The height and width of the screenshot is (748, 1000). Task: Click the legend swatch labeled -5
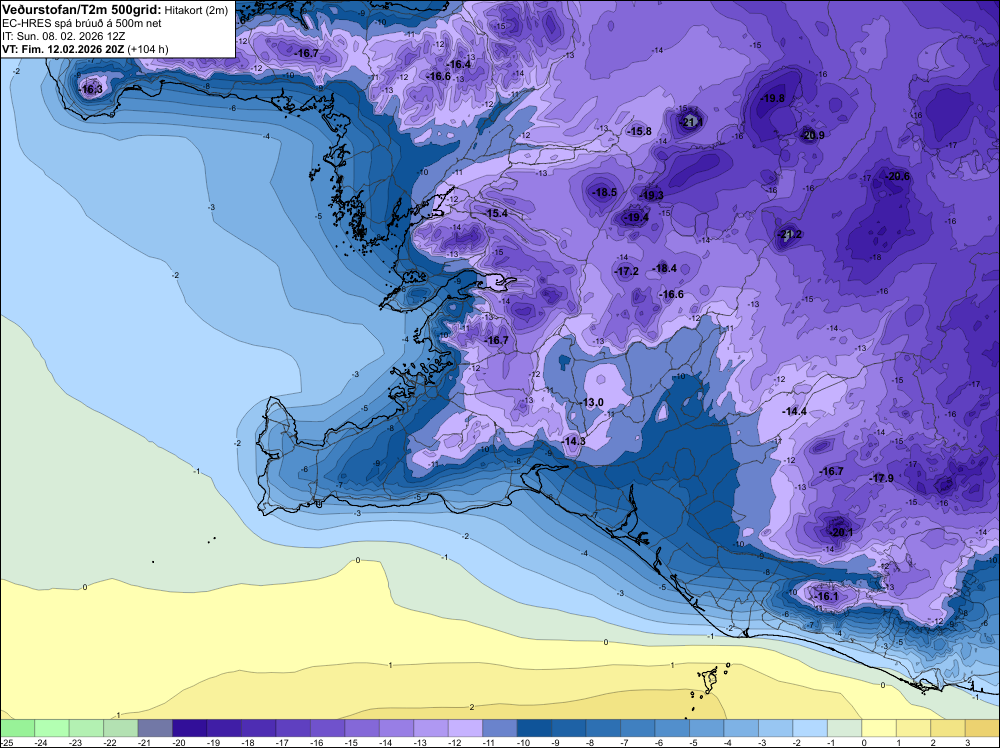tap(706, 728)
